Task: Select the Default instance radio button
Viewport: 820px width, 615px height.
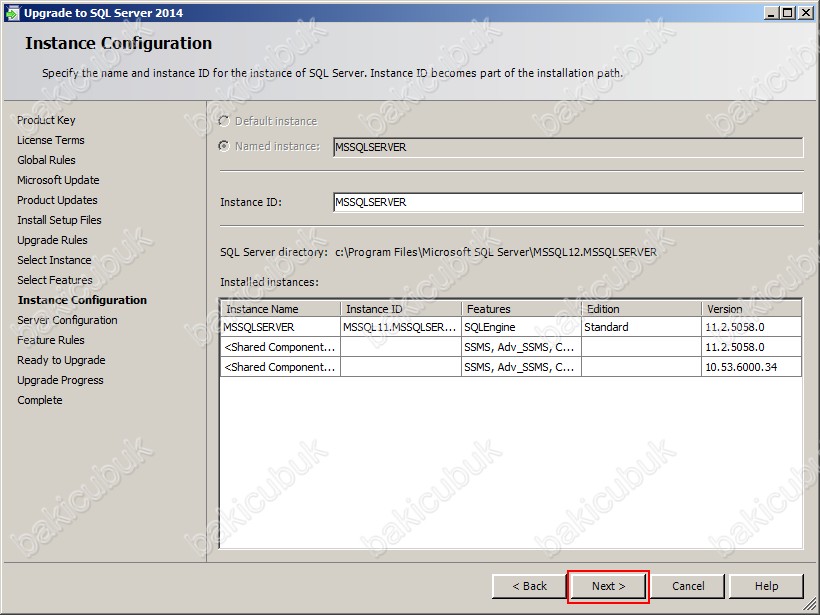Action: coord(224,121)
